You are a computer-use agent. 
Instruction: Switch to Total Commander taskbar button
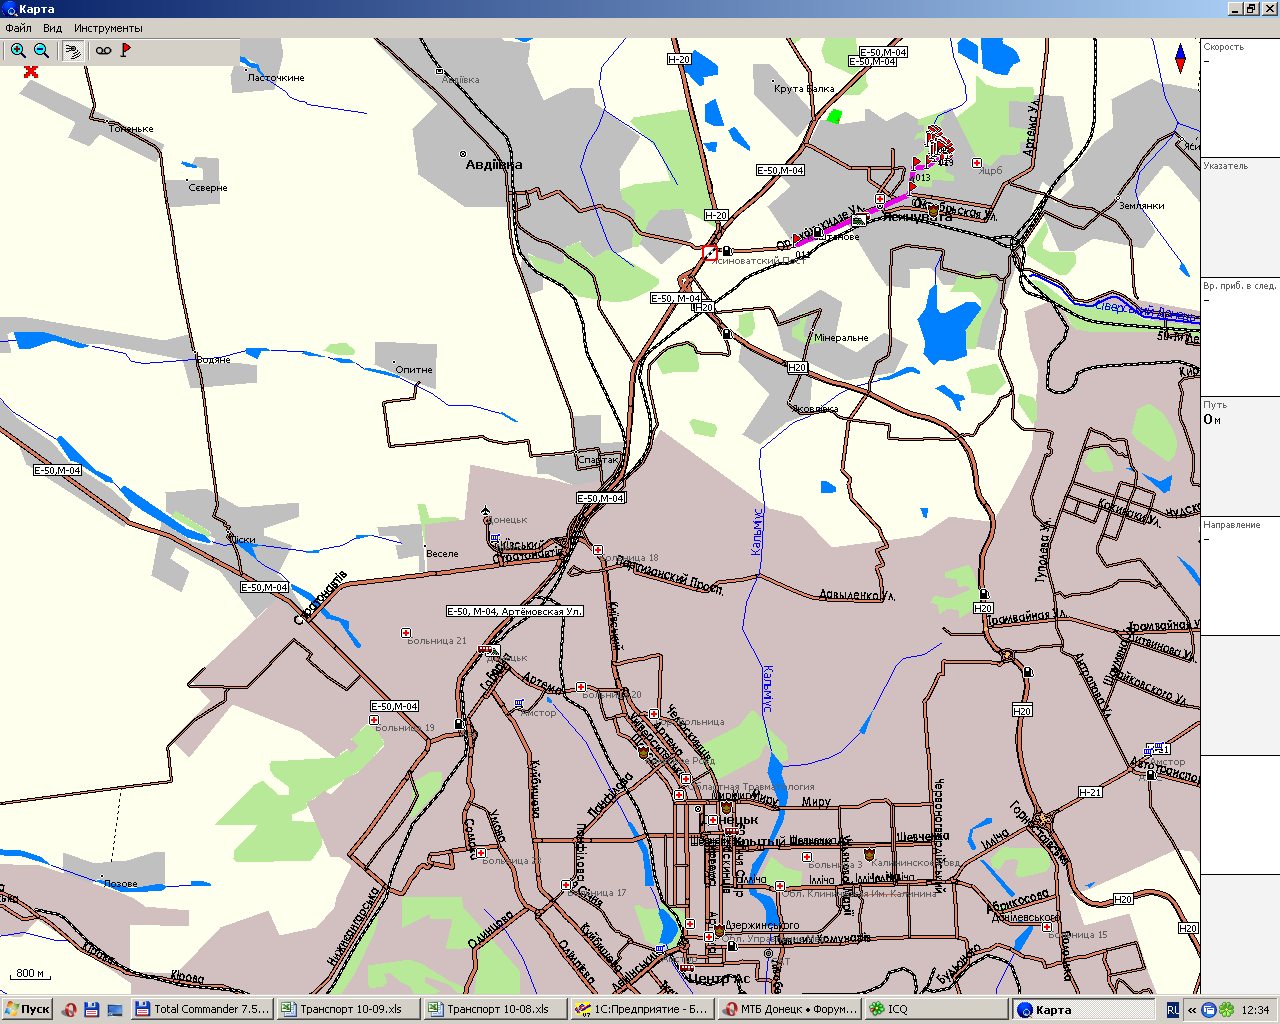(x=202, y=1009)
